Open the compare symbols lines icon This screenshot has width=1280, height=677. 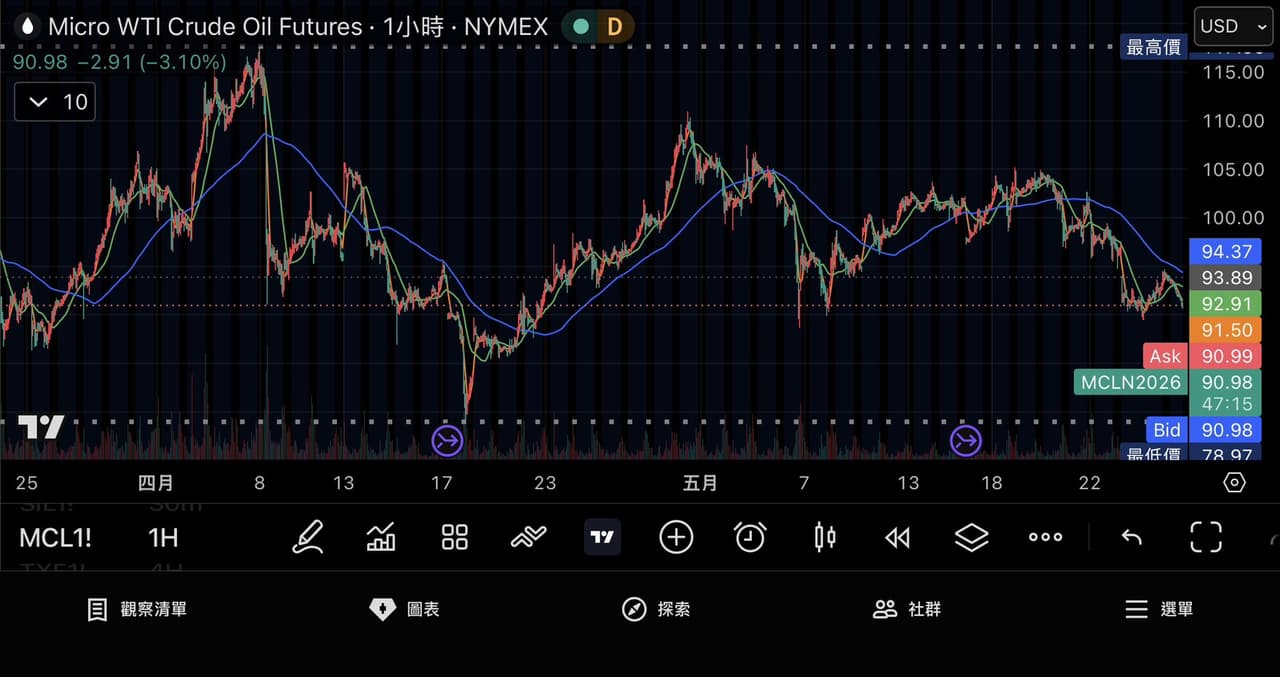tap(528, 537)
